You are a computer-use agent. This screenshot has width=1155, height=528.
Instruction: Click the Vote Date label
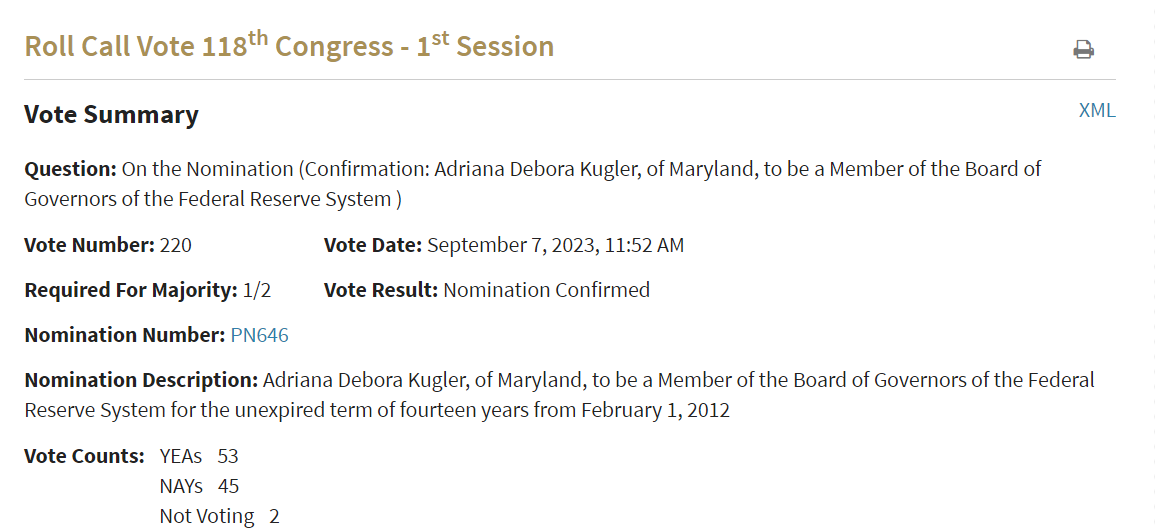click(373, 245)
